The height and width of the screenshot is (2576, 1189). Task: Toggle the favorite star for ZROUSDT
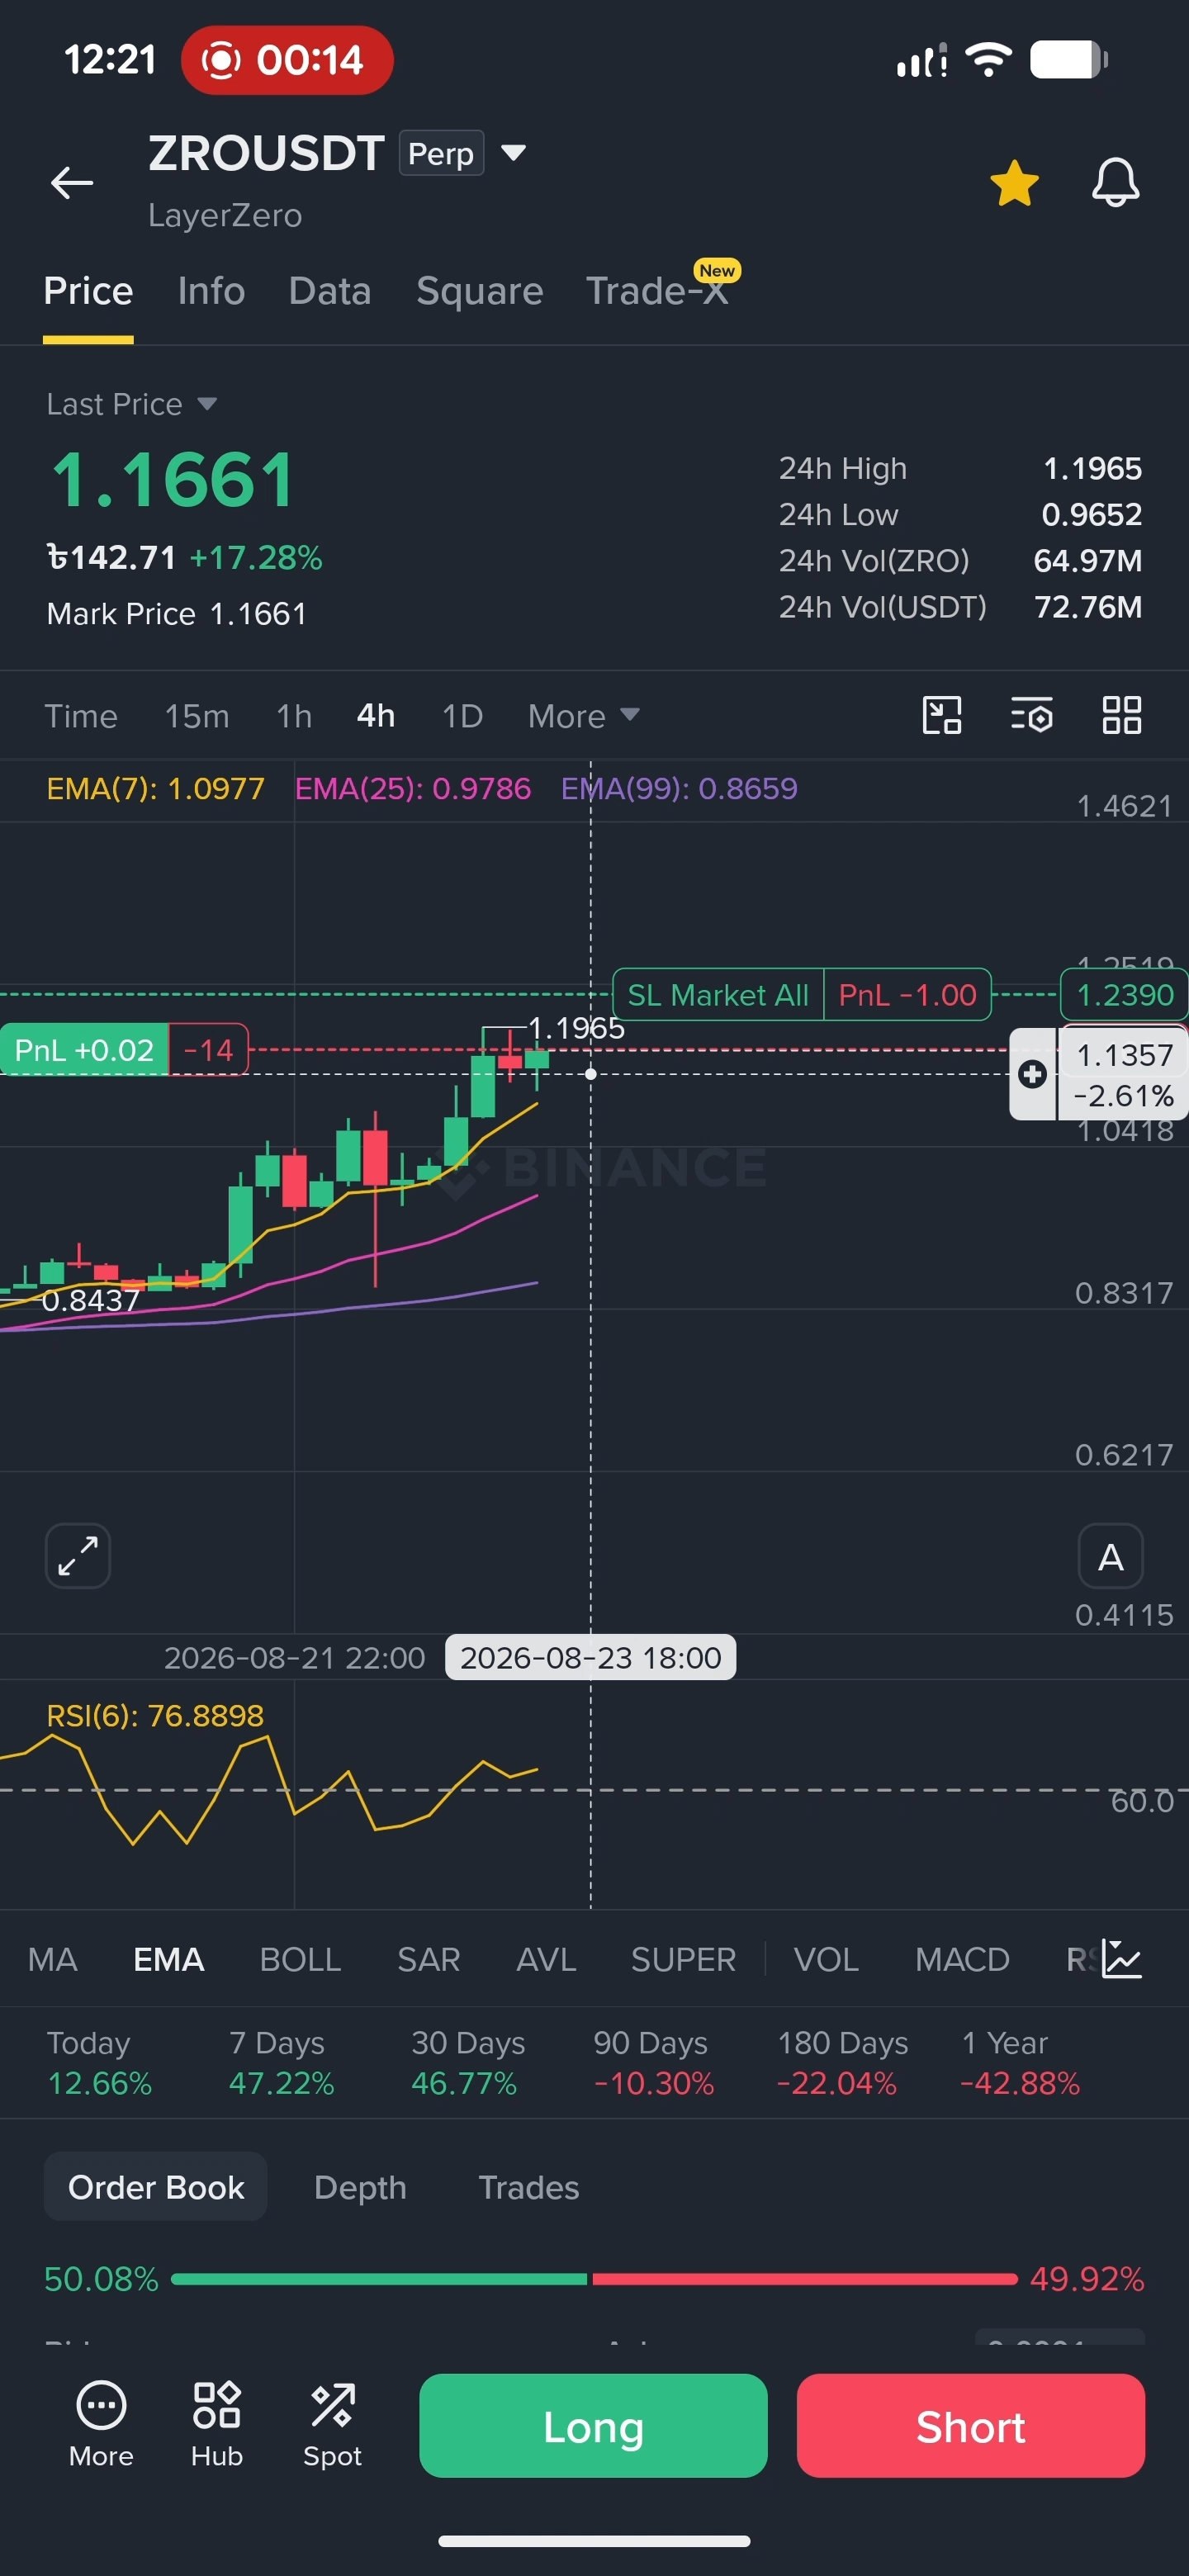(x=1014, y=183)
